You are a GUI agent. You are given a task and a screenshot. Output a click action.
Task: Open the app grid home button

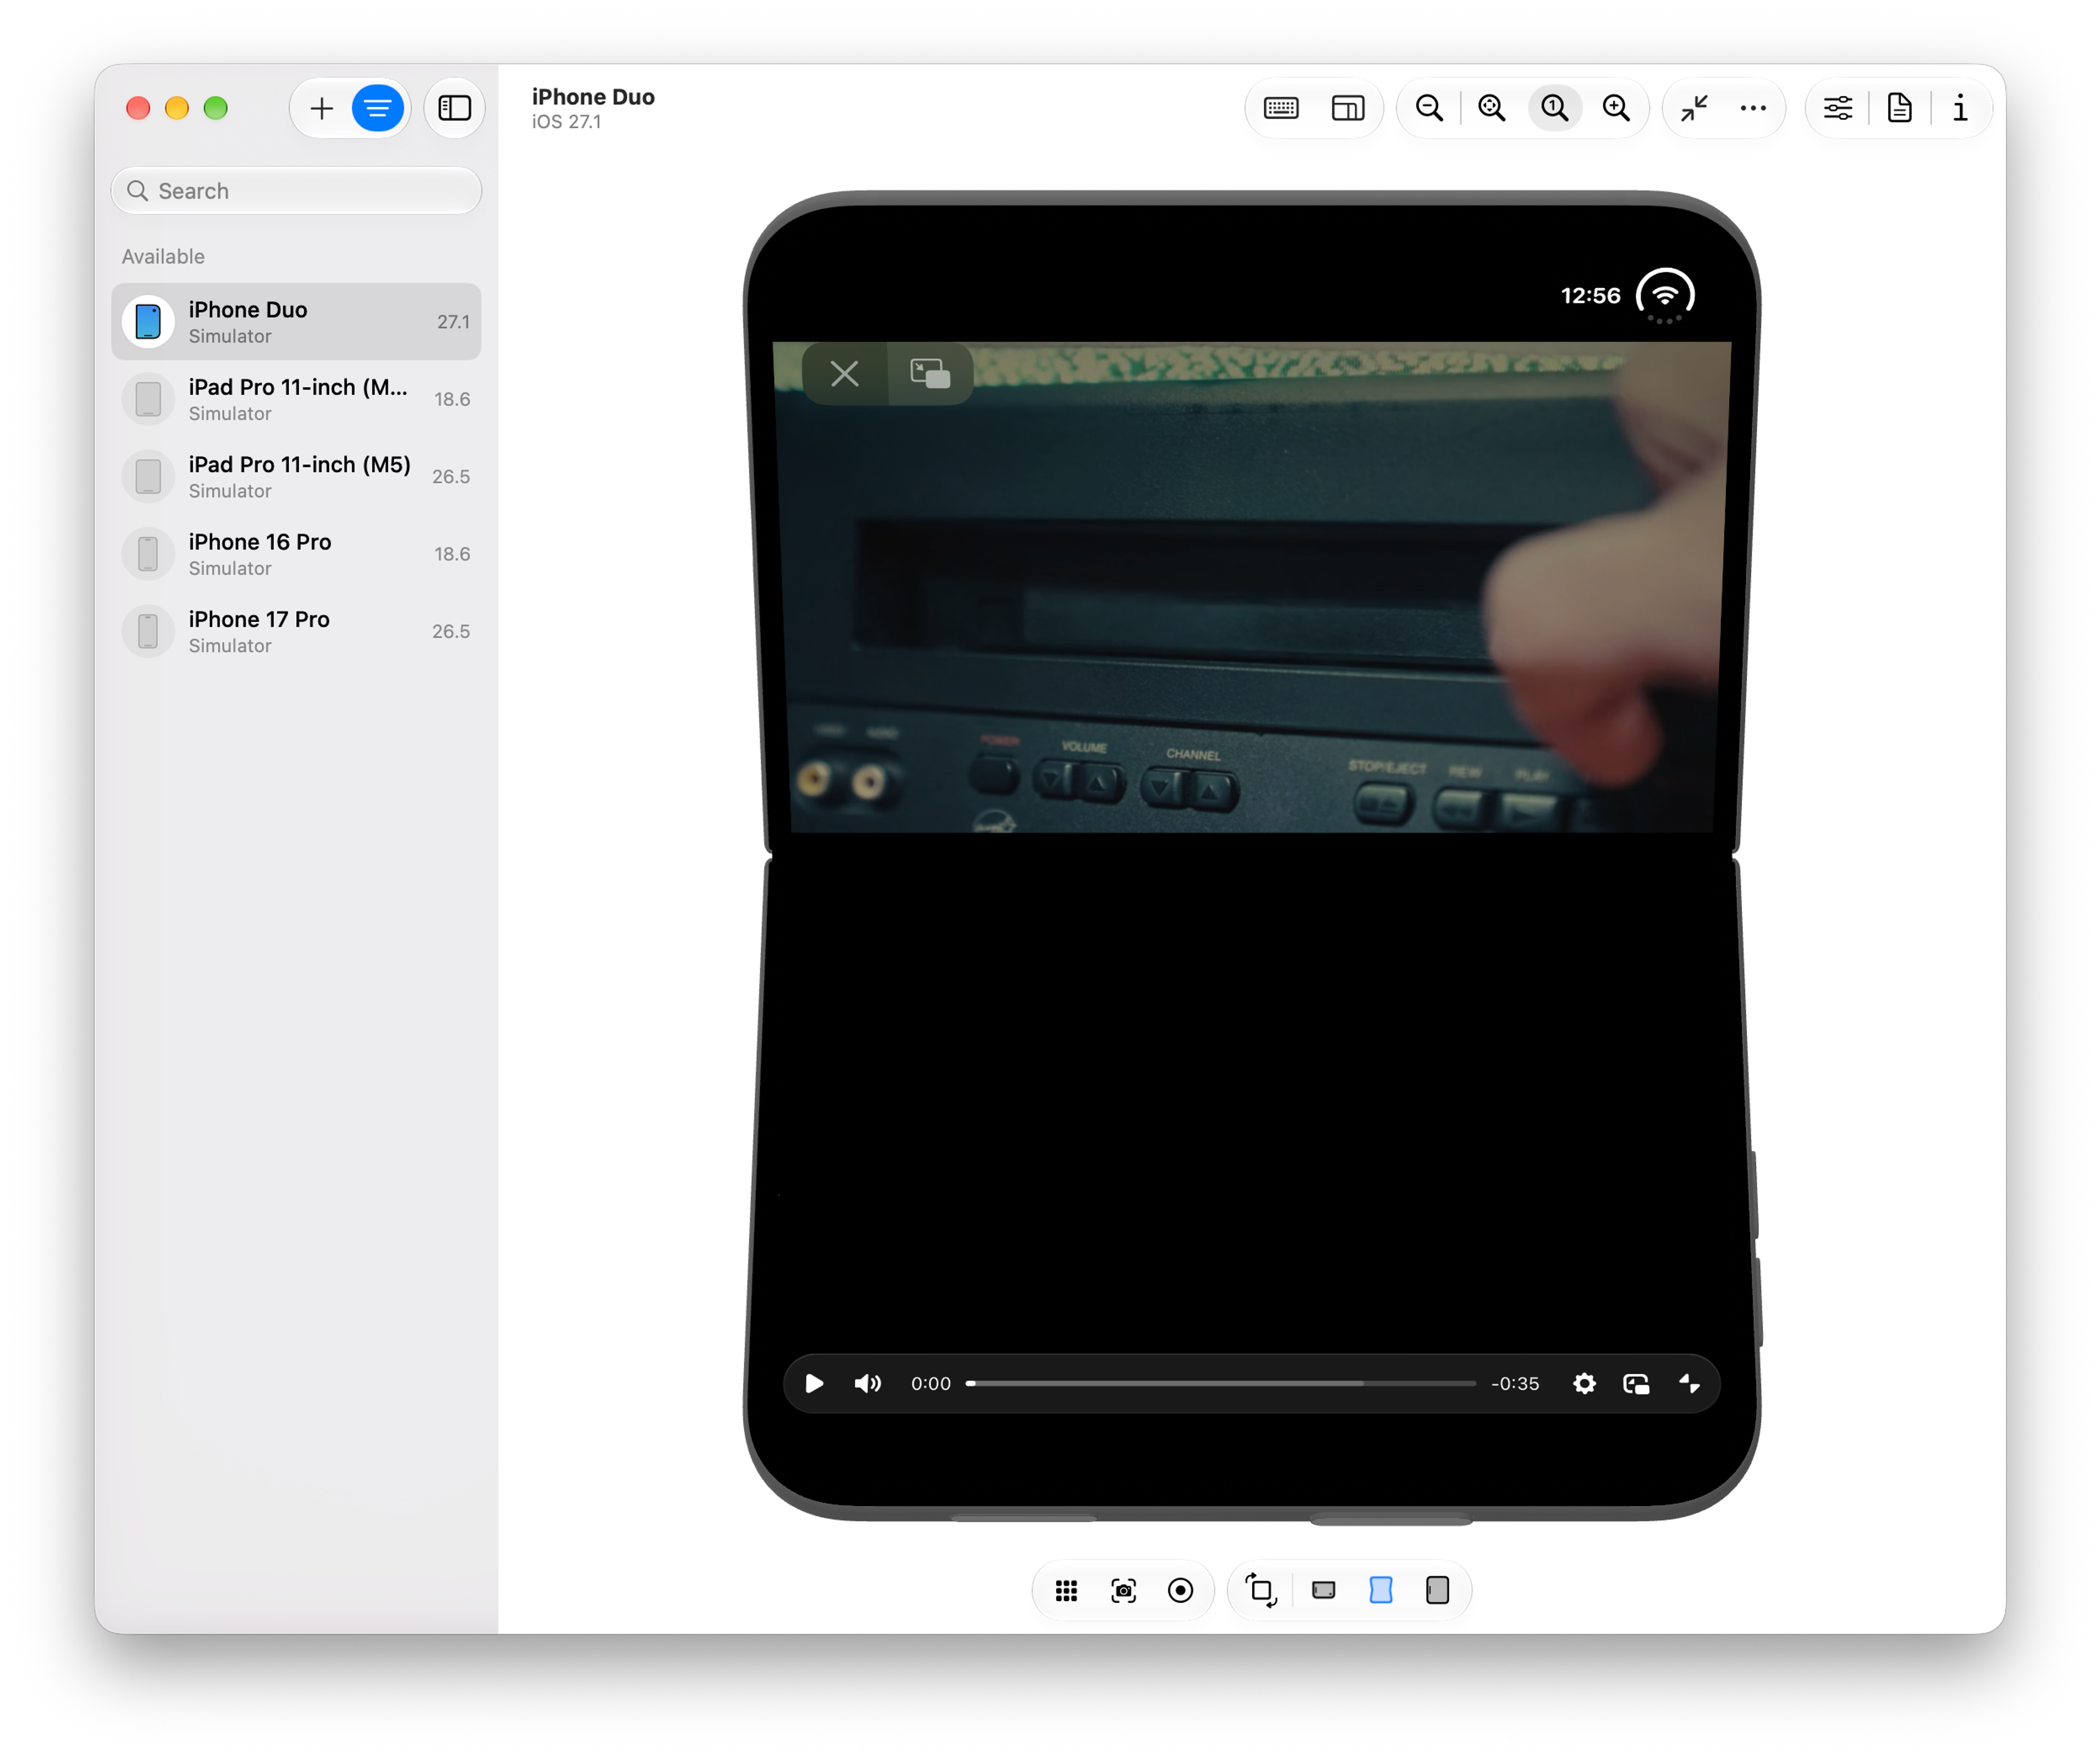tap(1067, 1591)
